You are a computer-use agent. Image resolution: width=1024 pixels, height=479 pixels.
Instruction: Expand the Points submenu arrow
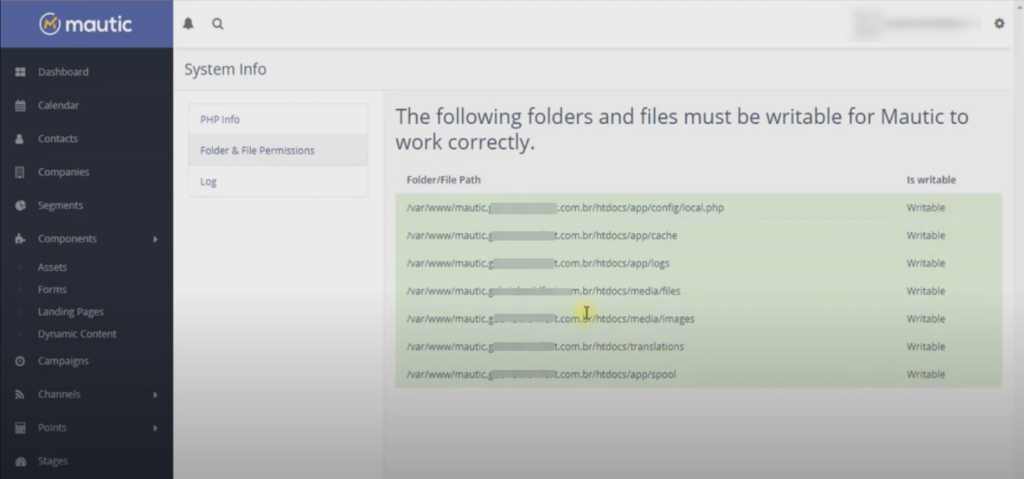pos(155,428)
